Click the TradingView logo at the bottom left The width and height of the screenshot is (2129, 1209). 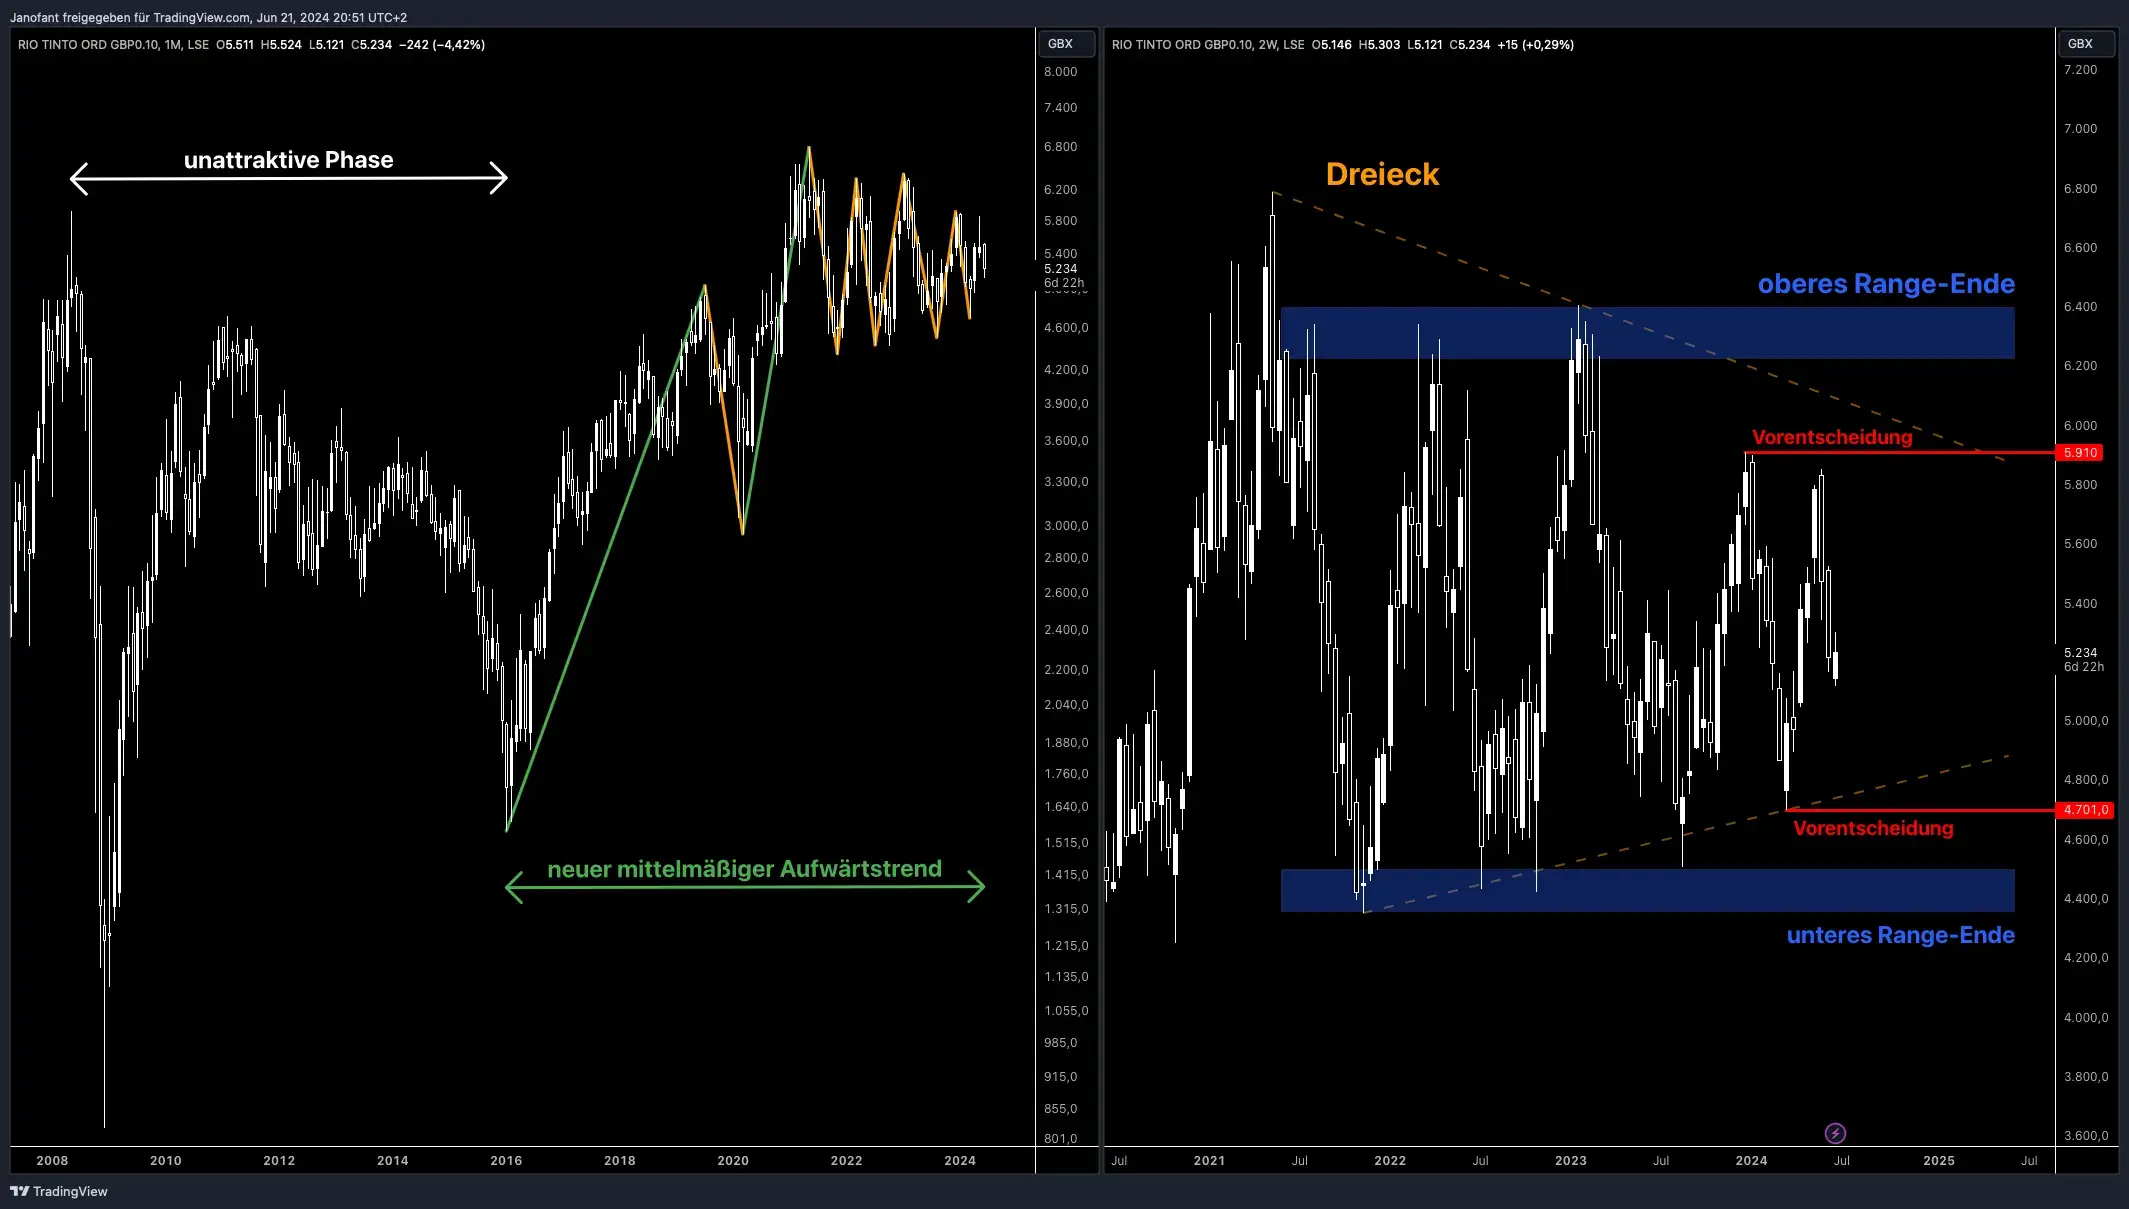point(59,1191)
